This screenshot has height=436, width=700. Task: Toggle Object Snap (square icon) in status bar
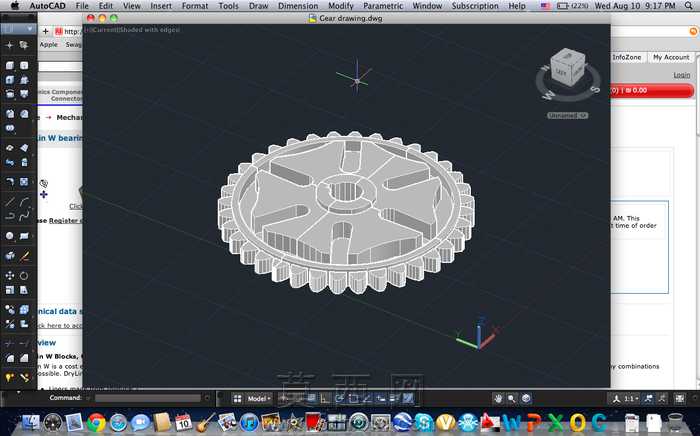point(353,399)
